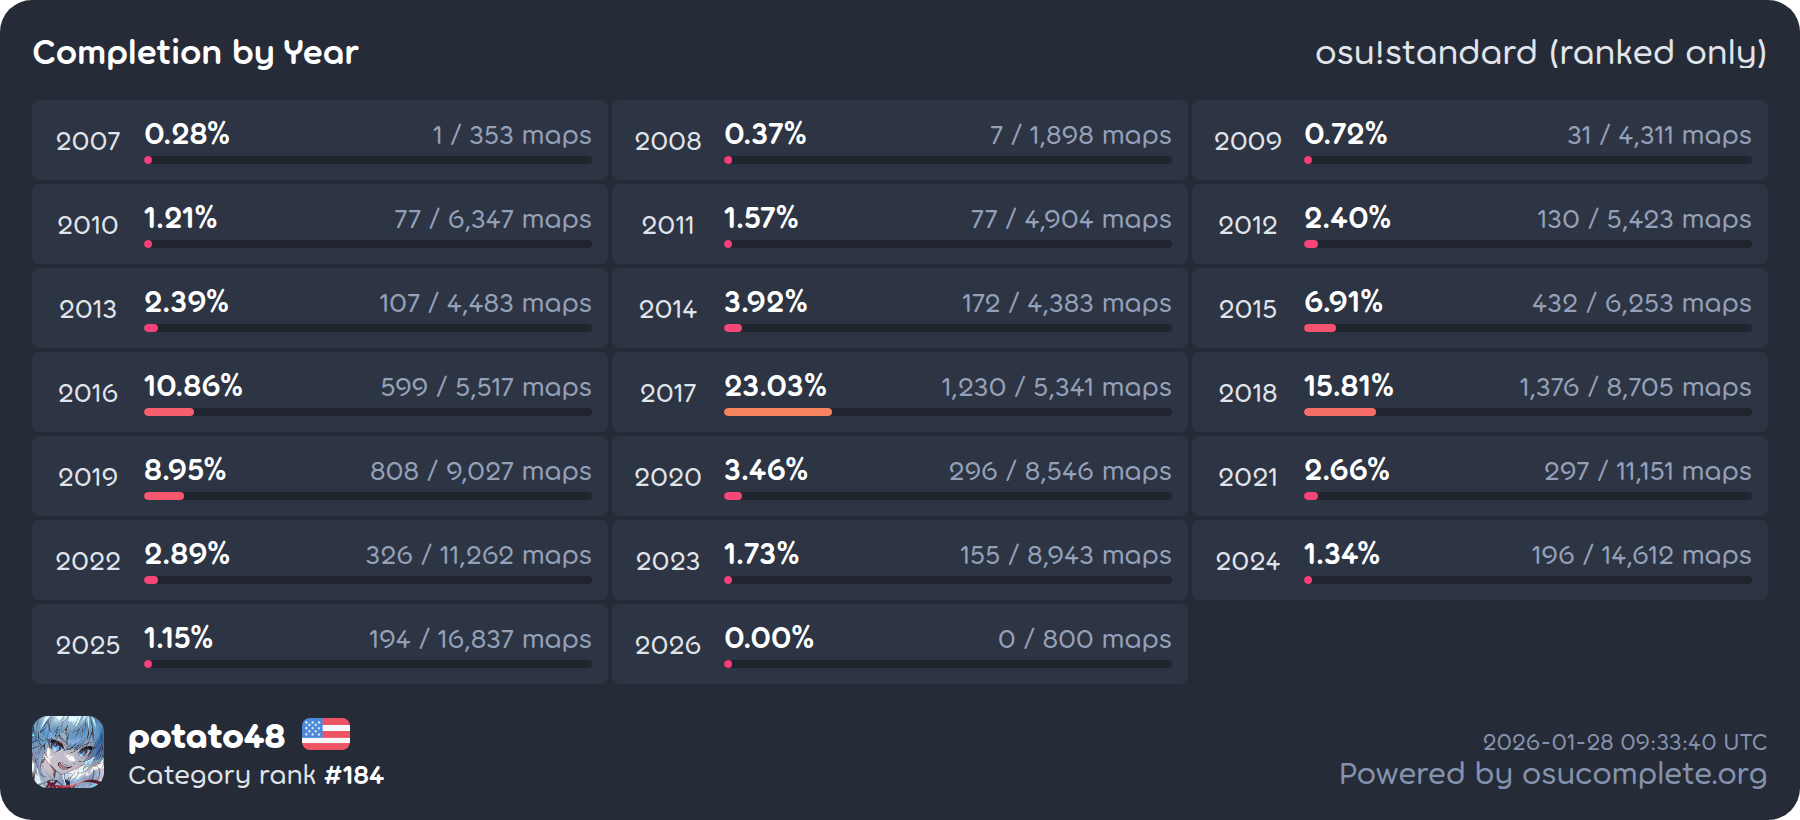Click the 2017 progress bar
The image size is (1800, 820).
pyautogui.click(x=947, y=412)
